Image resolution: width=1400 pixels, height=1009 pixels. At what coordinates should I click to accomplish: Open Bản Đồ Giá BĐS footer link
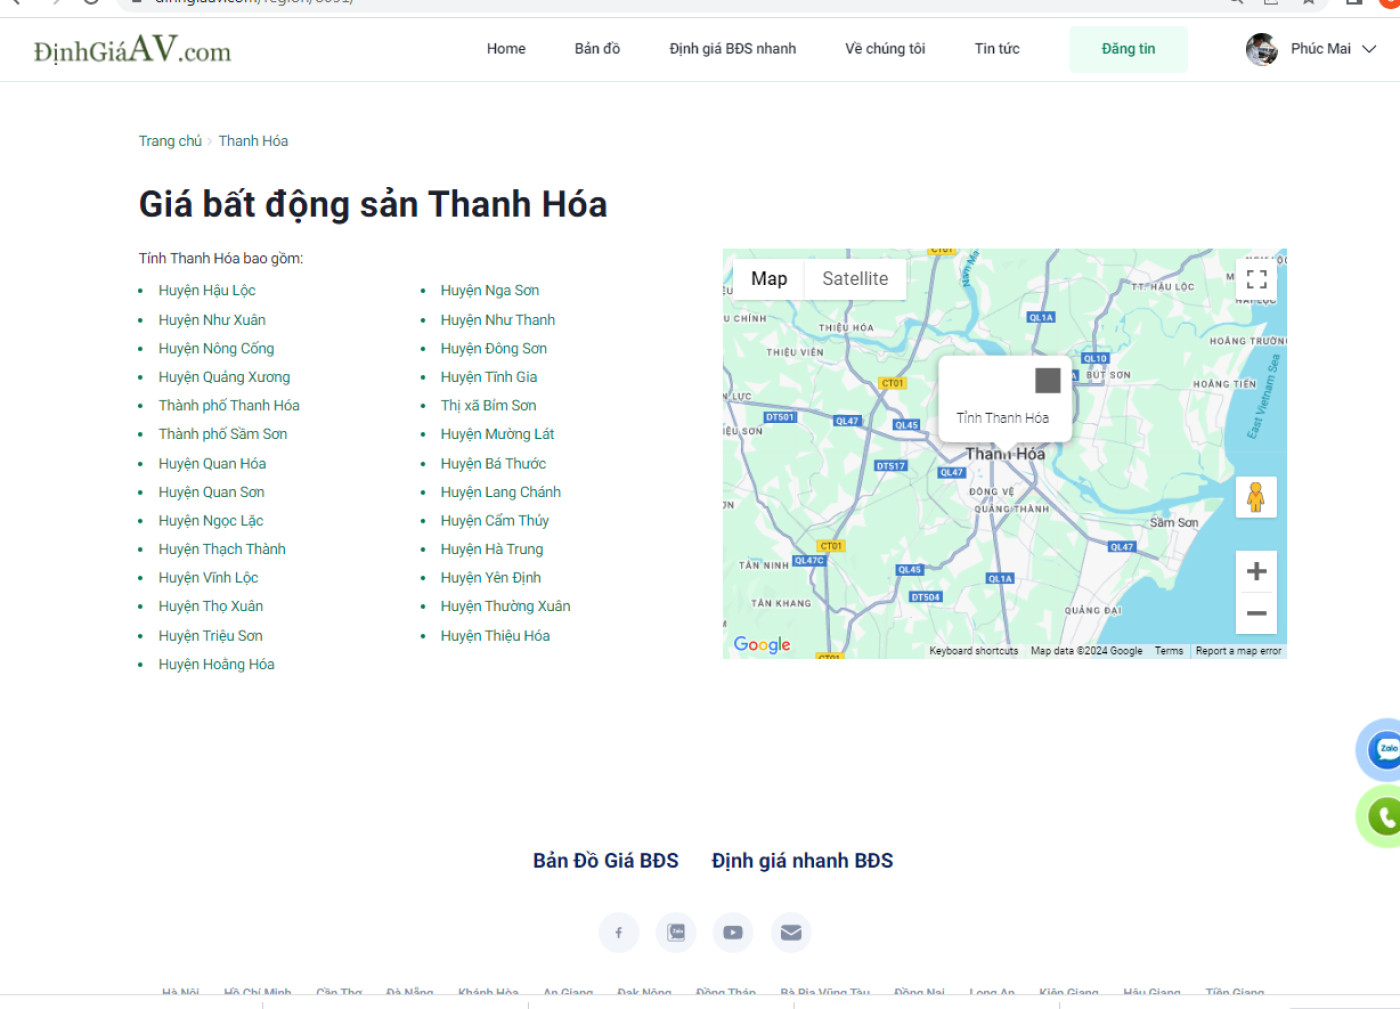click(x=606, y=861)
